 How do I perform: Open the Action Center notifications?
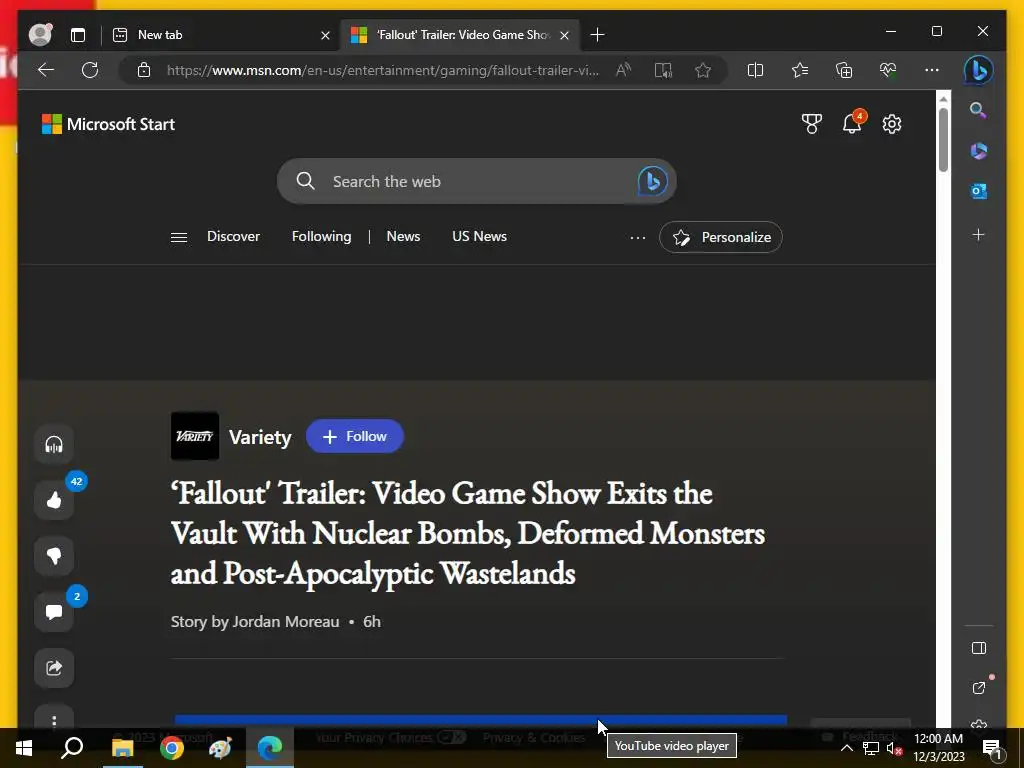tap(991, 748)
